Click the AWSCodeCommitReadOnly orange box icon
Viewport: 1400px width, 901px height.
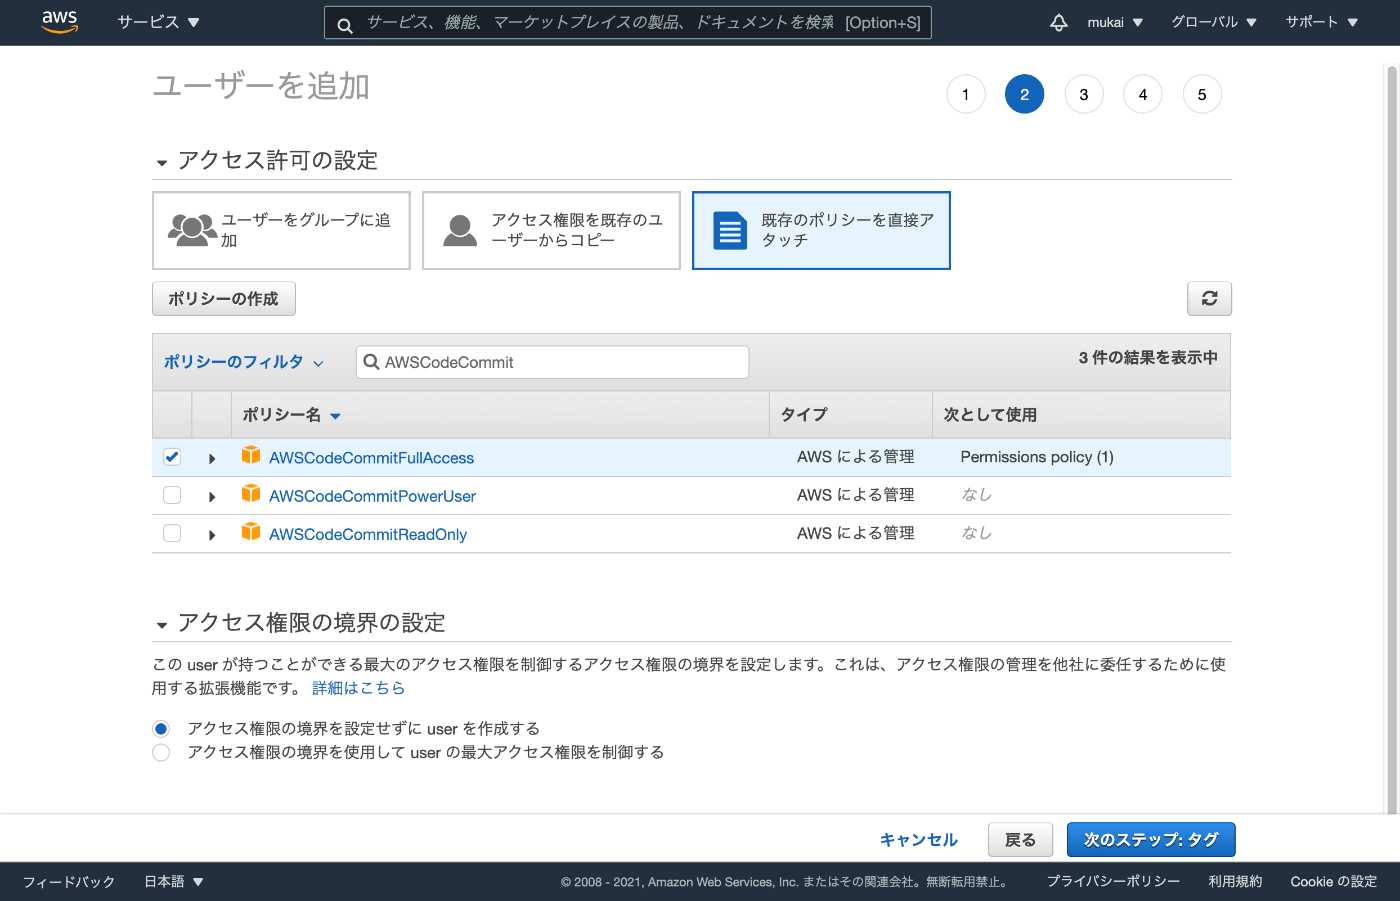[x=251, y=532]
